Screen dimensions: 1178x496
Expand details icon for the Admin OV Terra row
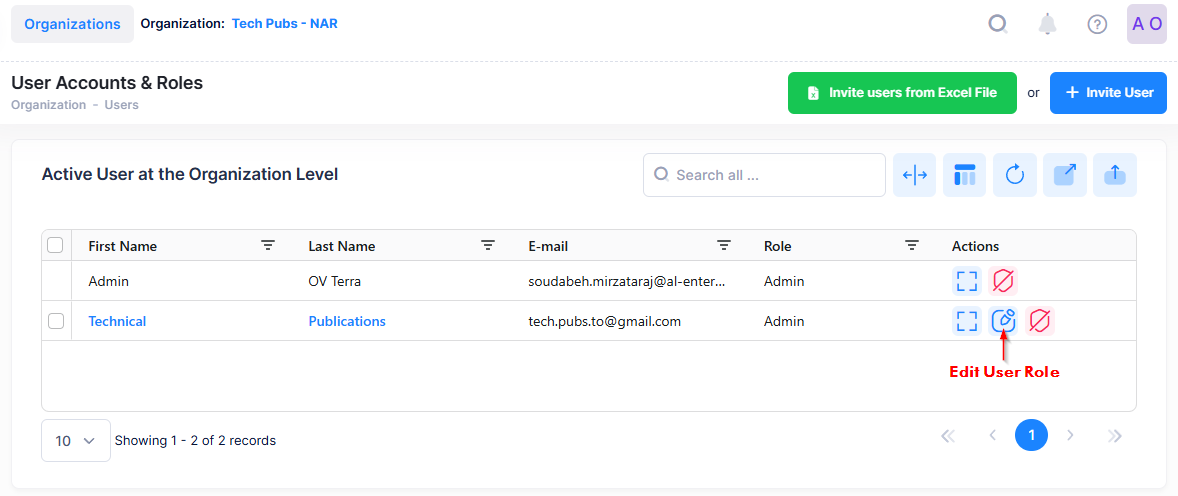coord(966,281)
